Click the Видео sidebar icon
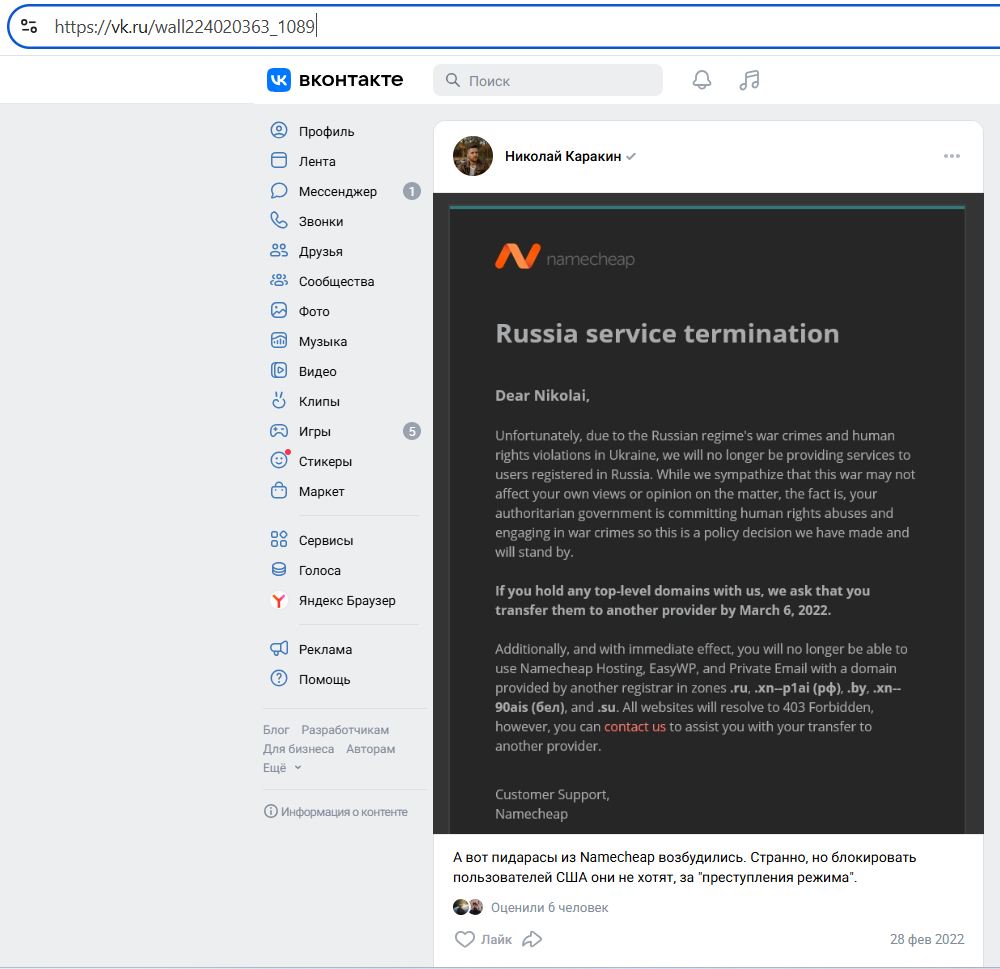This screenshot has height=969, width=1000. point(279,371)
